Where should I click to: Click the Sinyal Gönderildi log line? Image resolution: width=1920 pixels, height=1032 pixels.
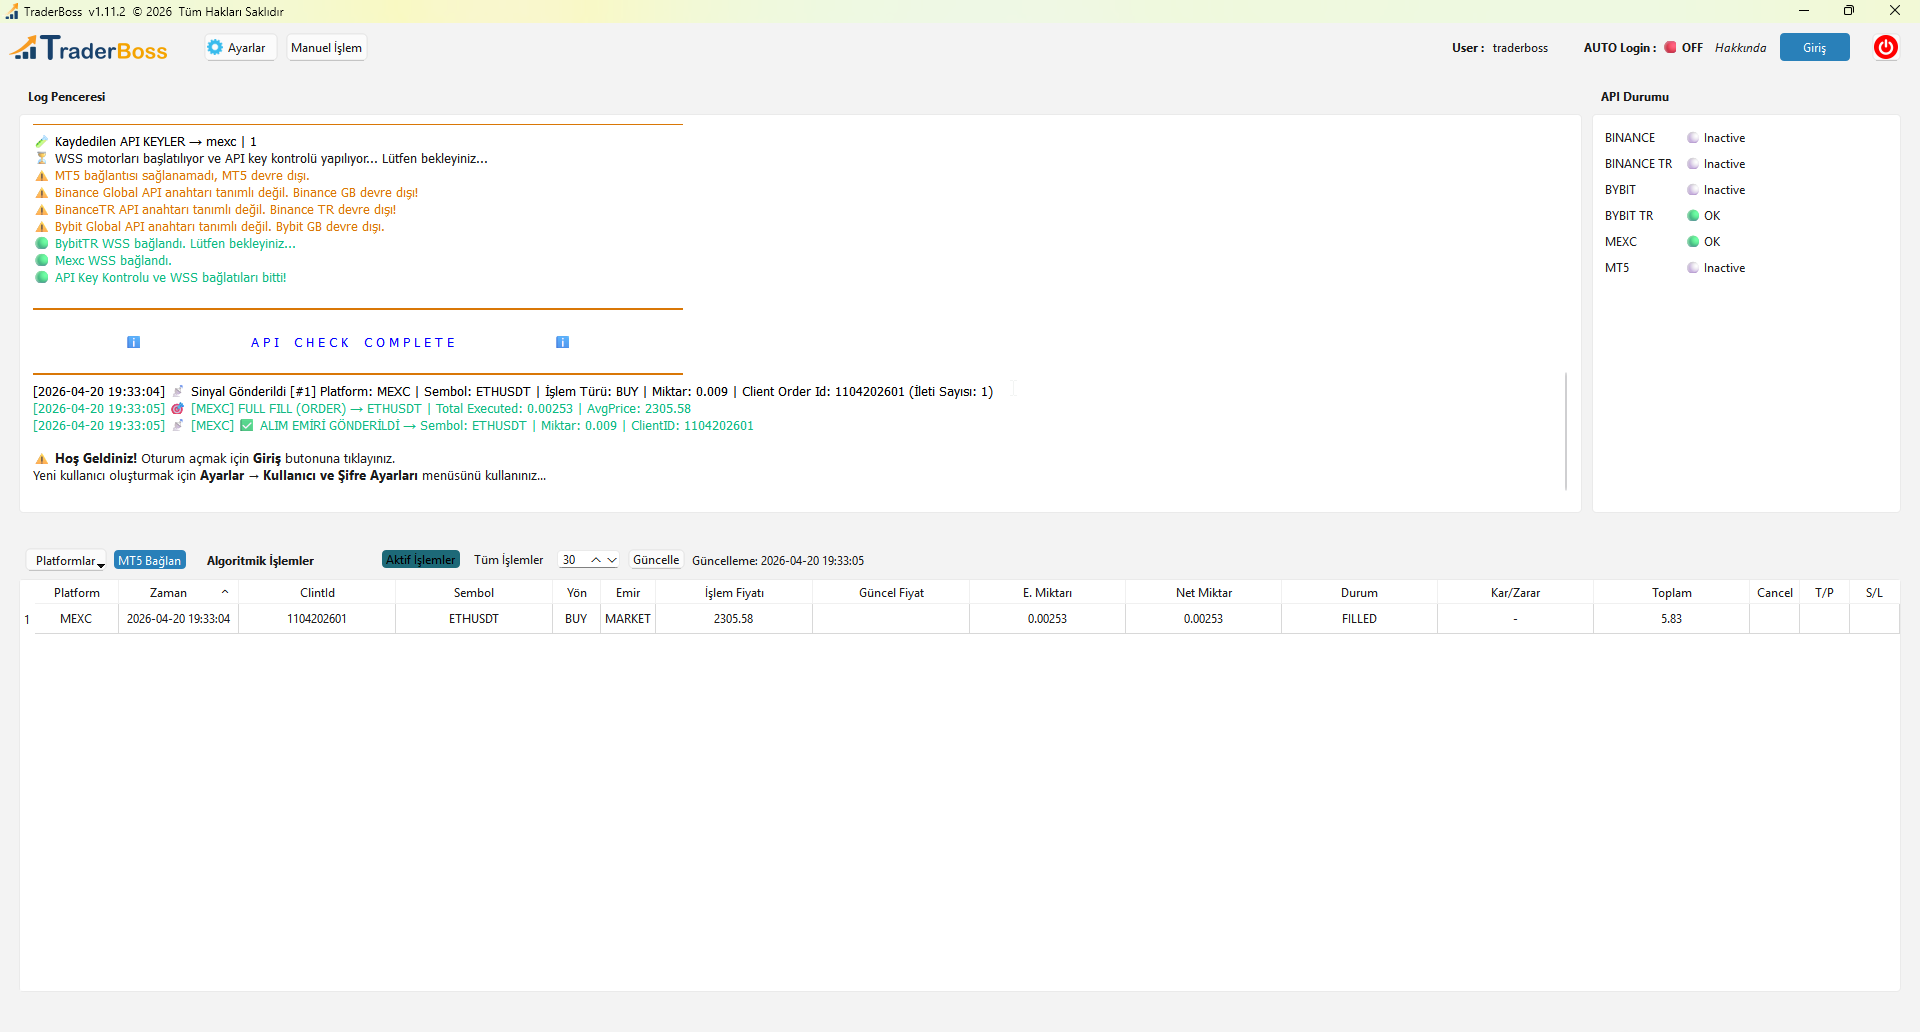[x=513, y=392]
